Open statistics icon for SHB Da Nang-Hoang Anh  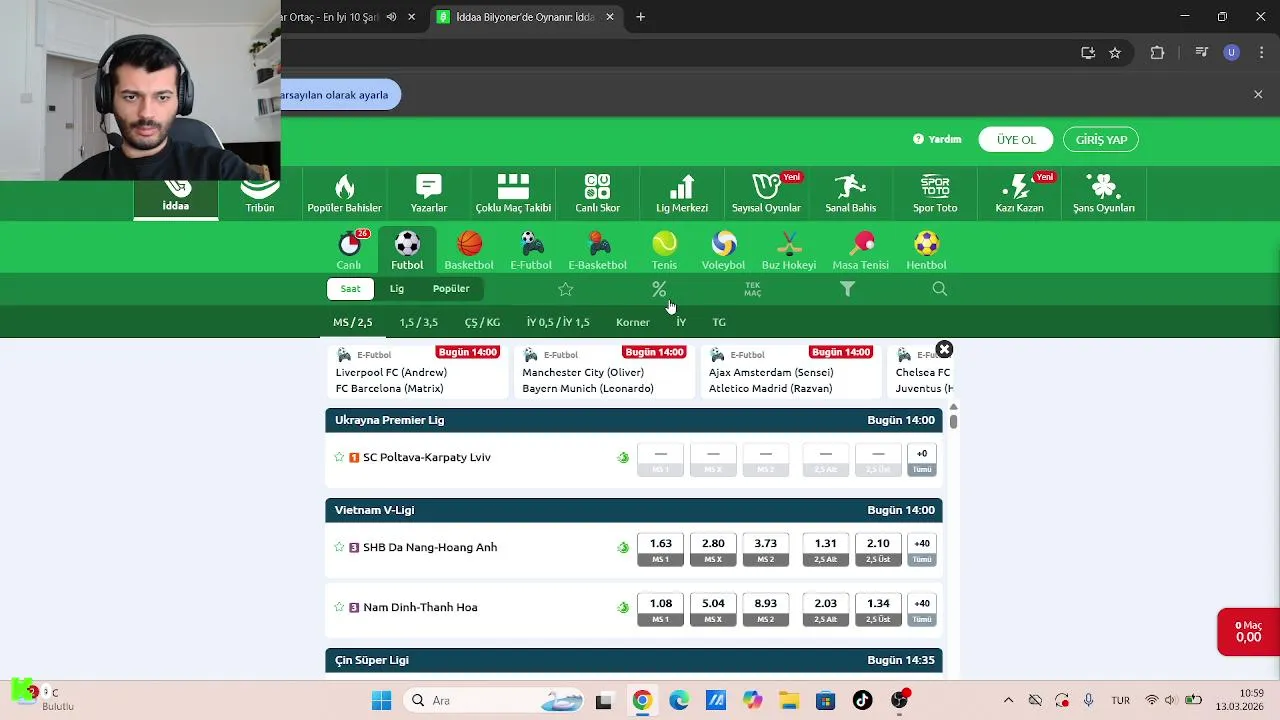[x=623, y=547]
